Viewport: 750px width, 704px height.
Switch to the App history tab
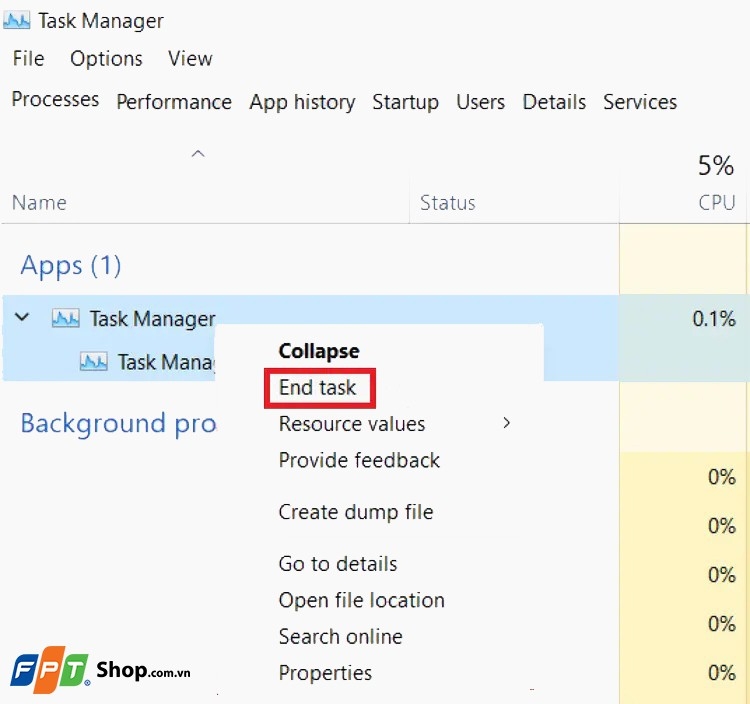(x=302, y=102)
